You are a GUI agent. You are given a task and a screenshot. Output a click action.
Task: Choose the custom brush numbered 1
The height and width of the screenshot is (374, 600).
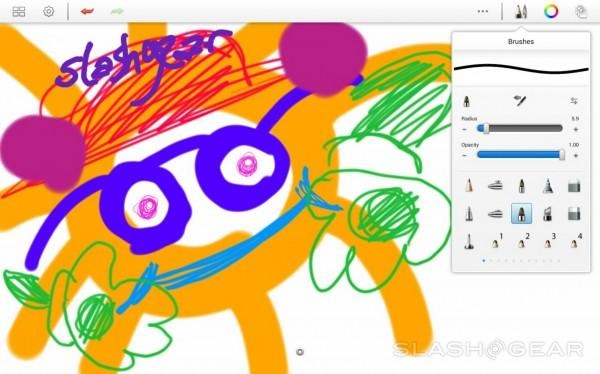496,242
